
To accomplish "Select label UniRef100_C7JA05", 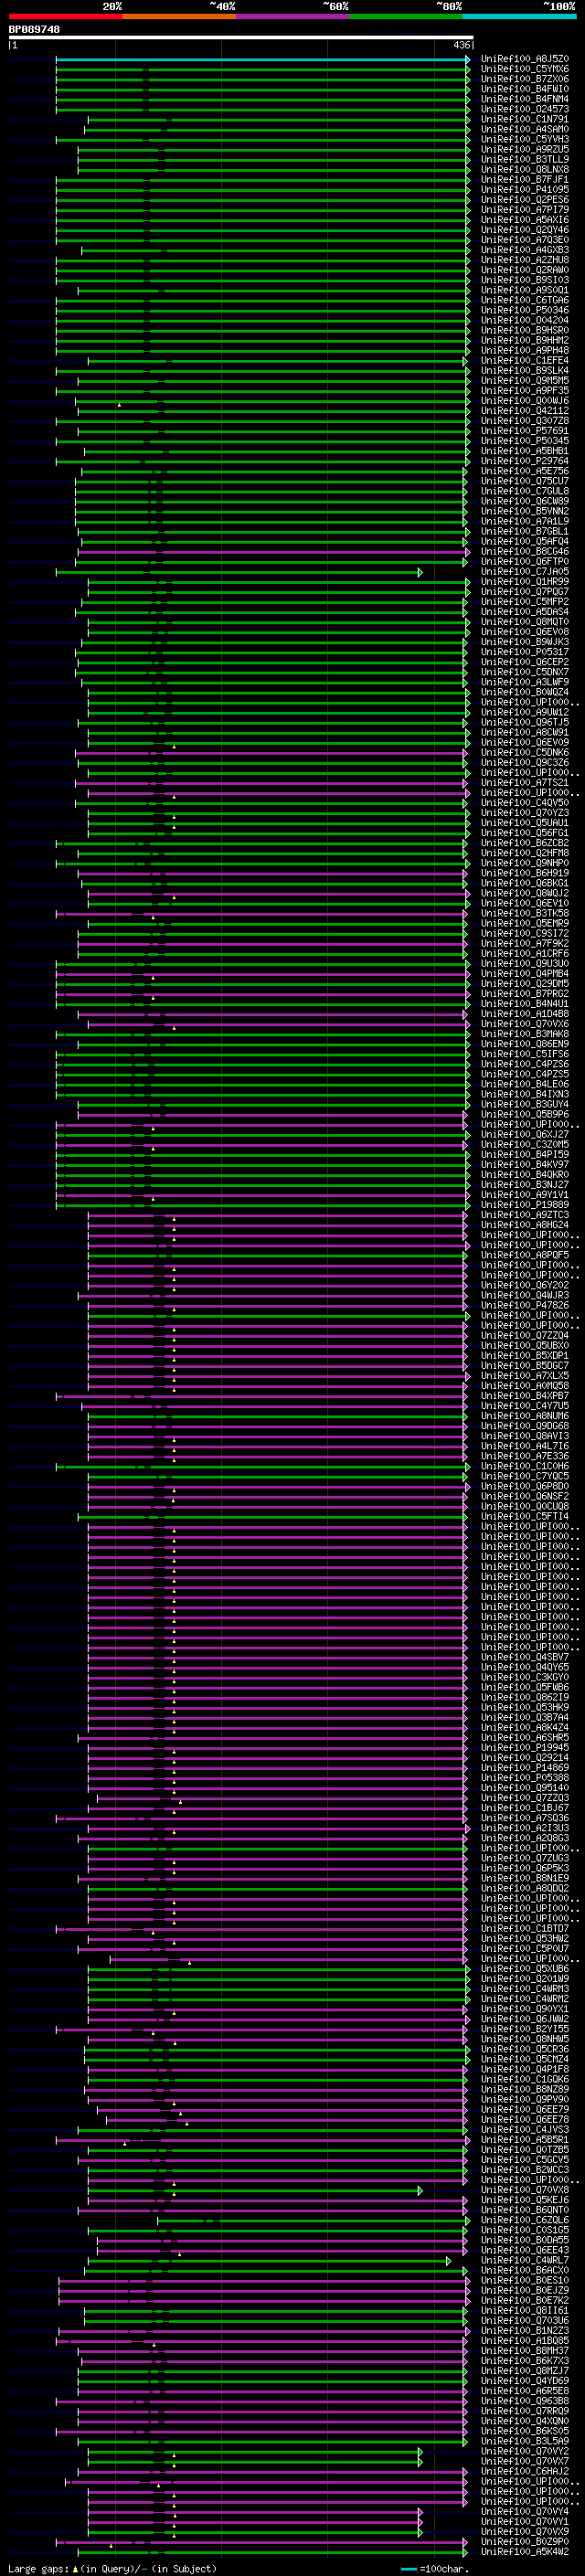I will coord(524,572).
